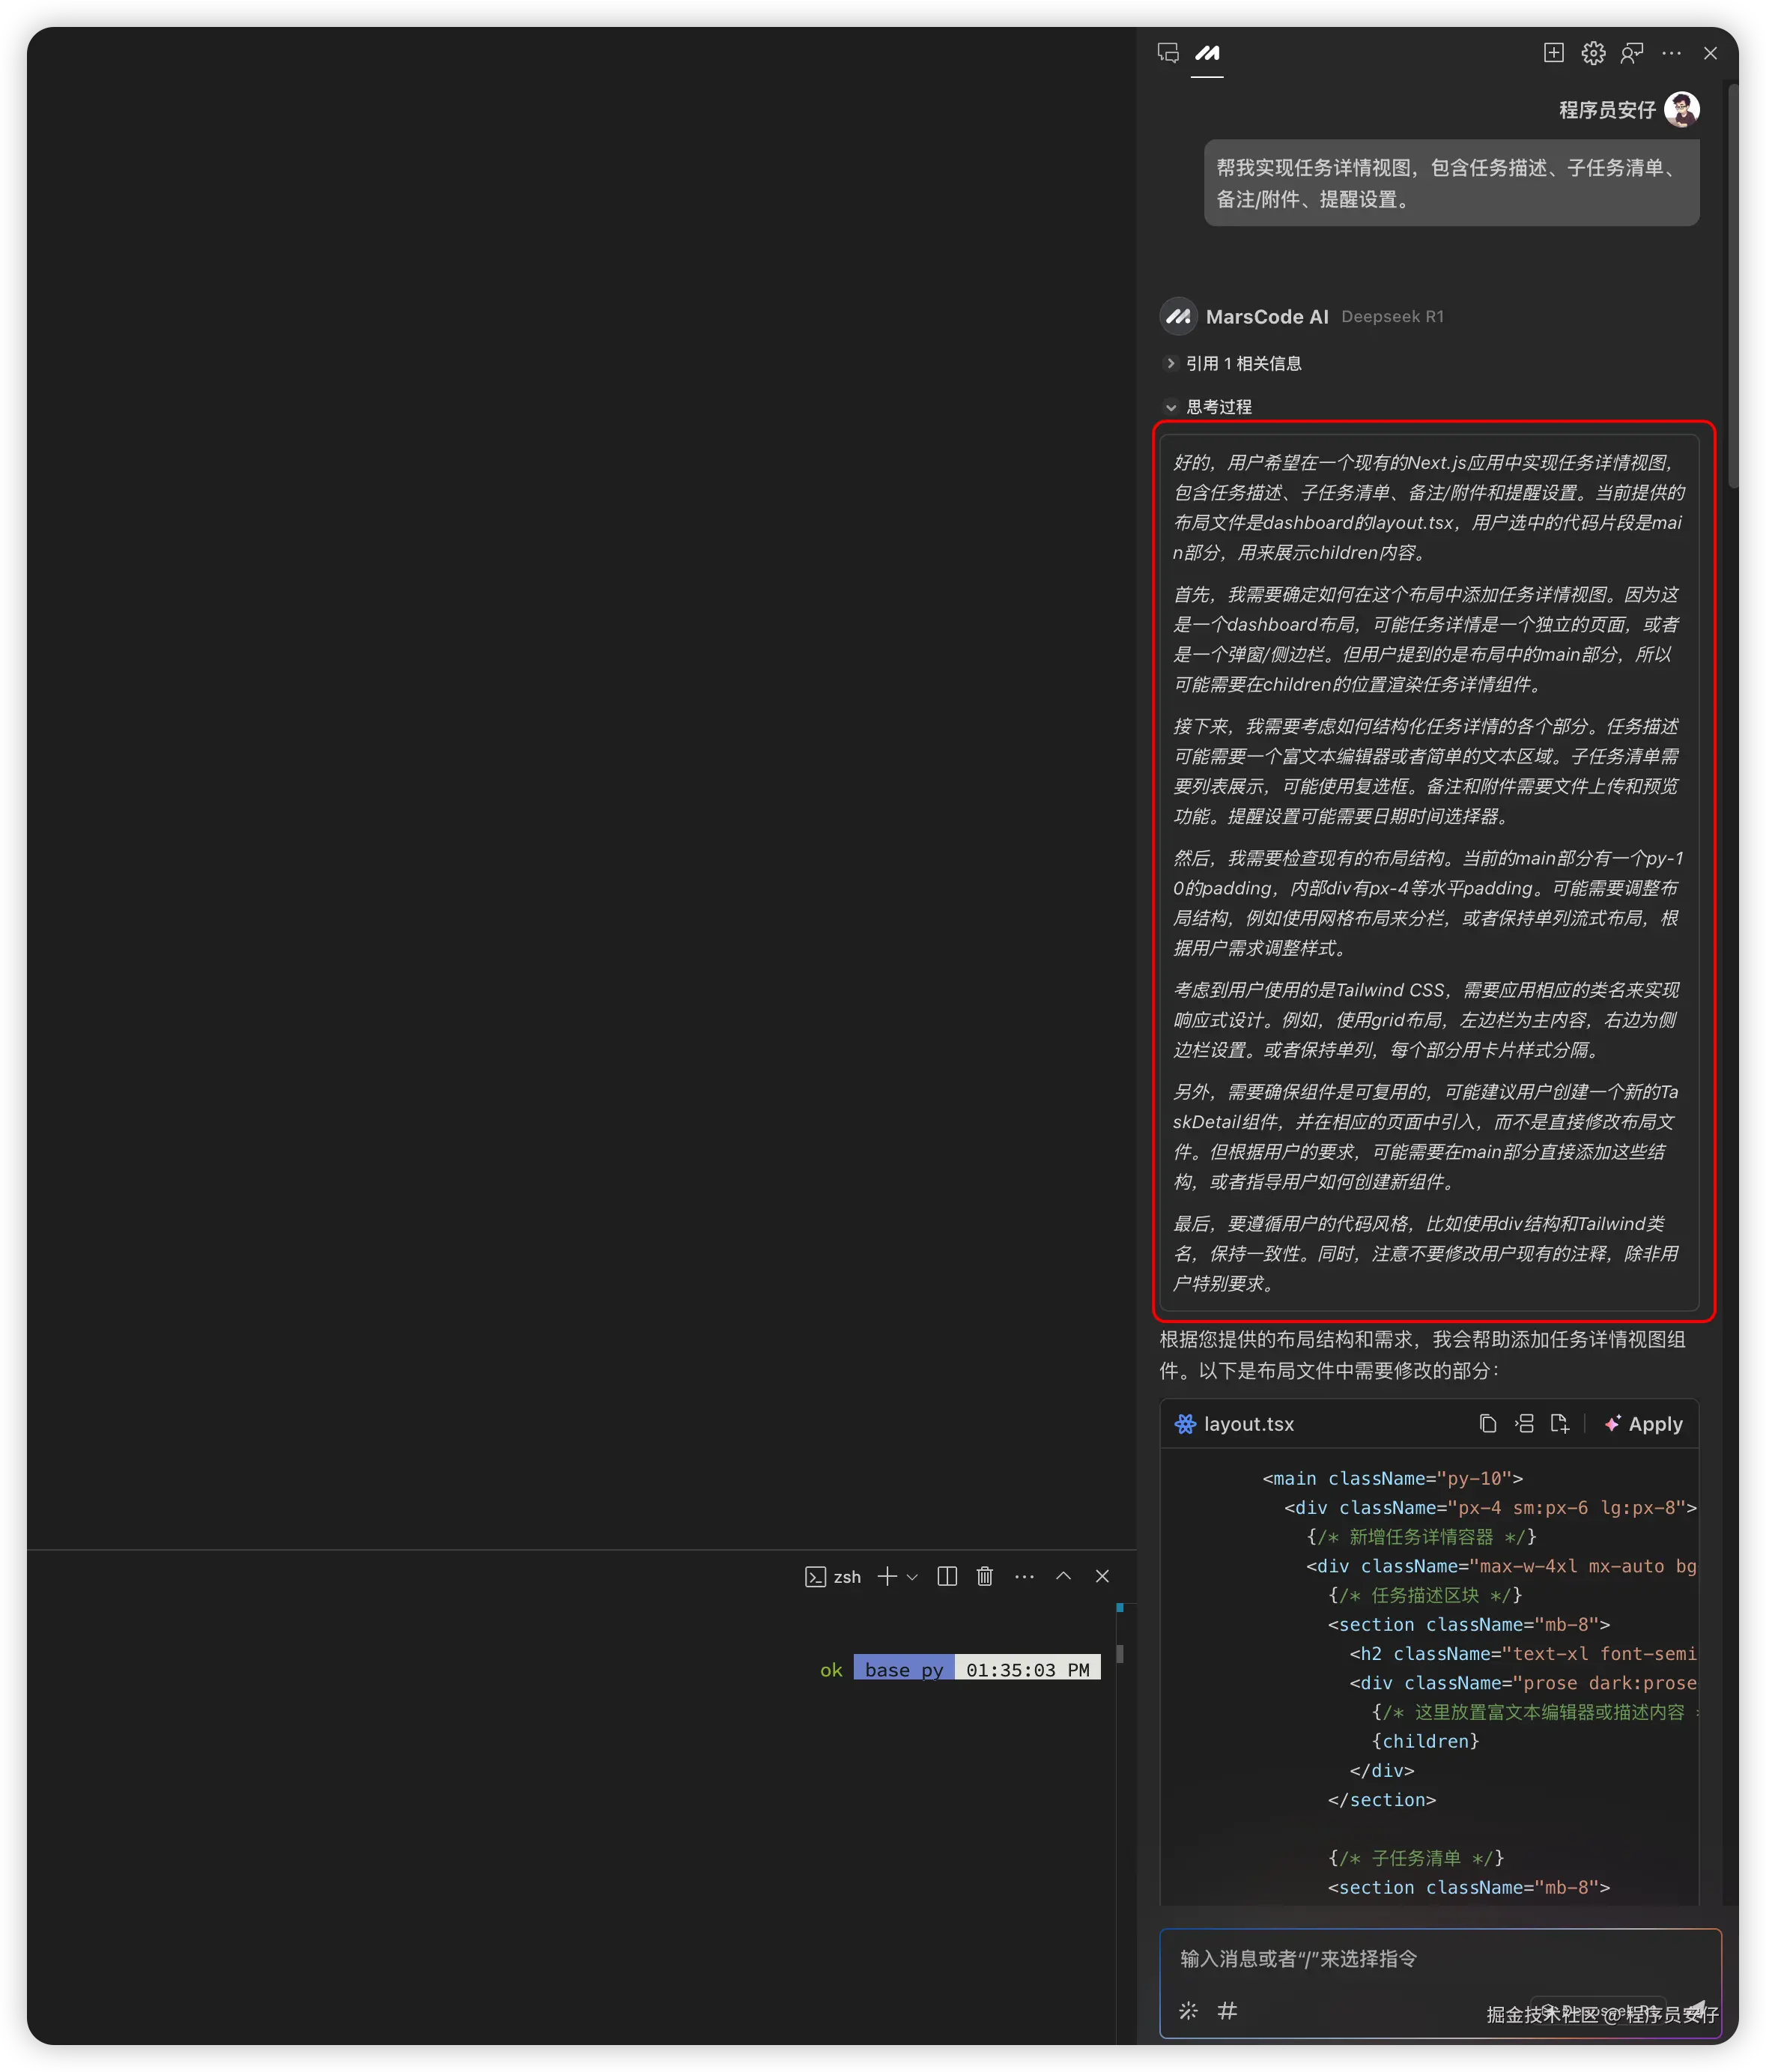The width and height of the screenshot is (1766, 2072).
Task: Open the chat bubble tab at top
Action: coord(1168,53)
